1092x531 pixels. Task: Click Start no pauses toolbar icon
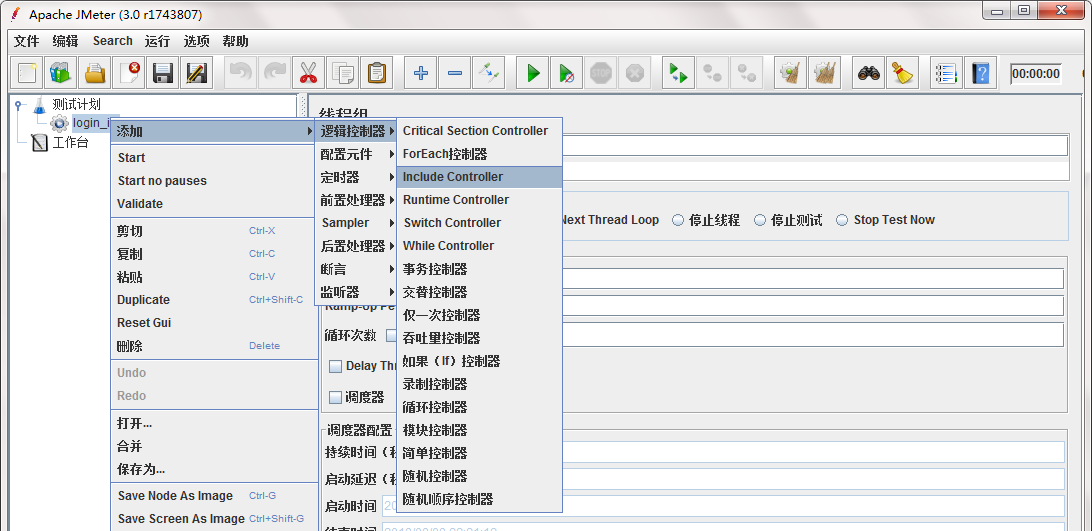tap(566, 72)
